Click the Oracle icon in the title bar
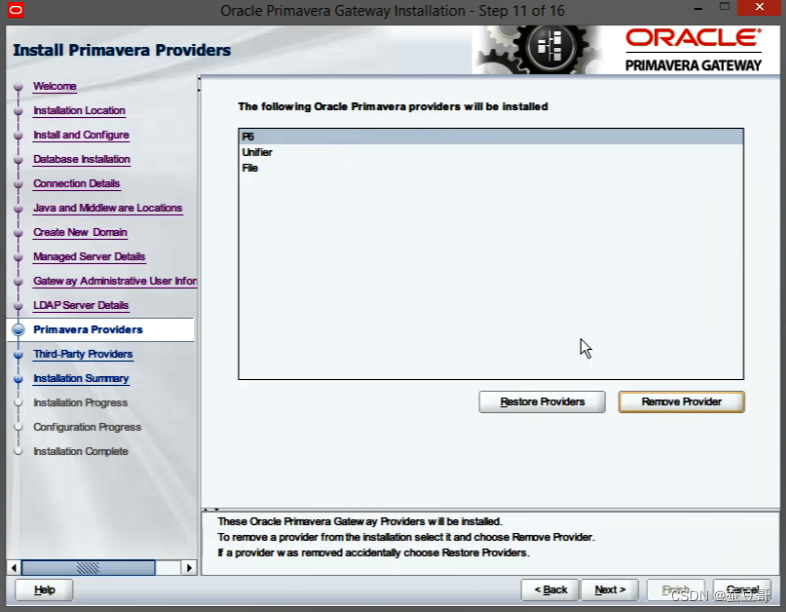The width and height of the screenshot is (786, 612). click(16, 10)
